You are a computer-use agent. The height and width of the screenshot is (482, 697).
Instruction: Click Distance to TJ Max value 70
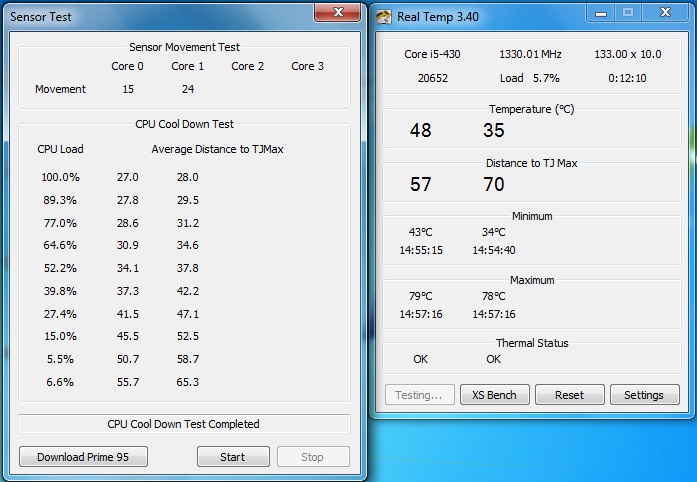coord(494,184)
